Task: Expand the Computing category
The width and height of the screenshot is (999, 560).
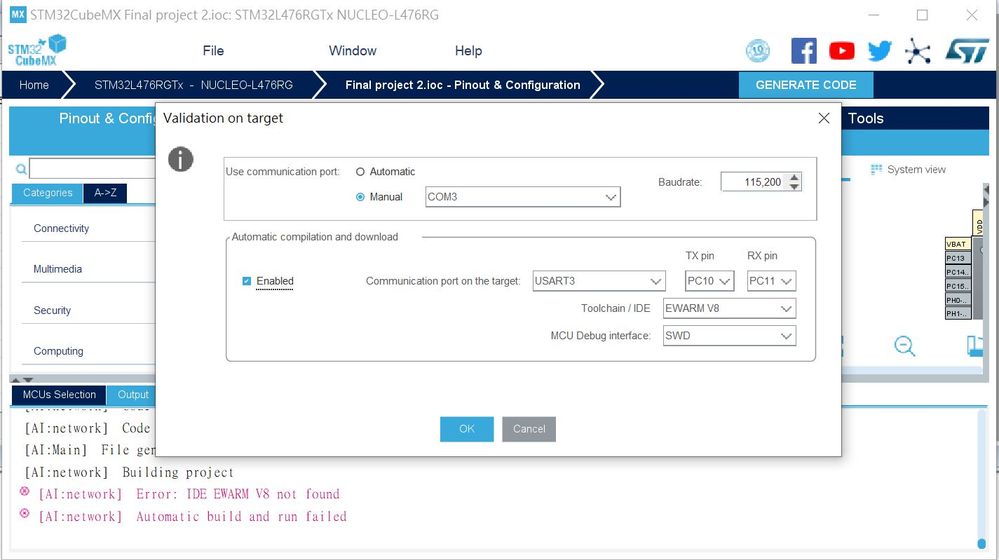Action: click(x=59, y=351)
